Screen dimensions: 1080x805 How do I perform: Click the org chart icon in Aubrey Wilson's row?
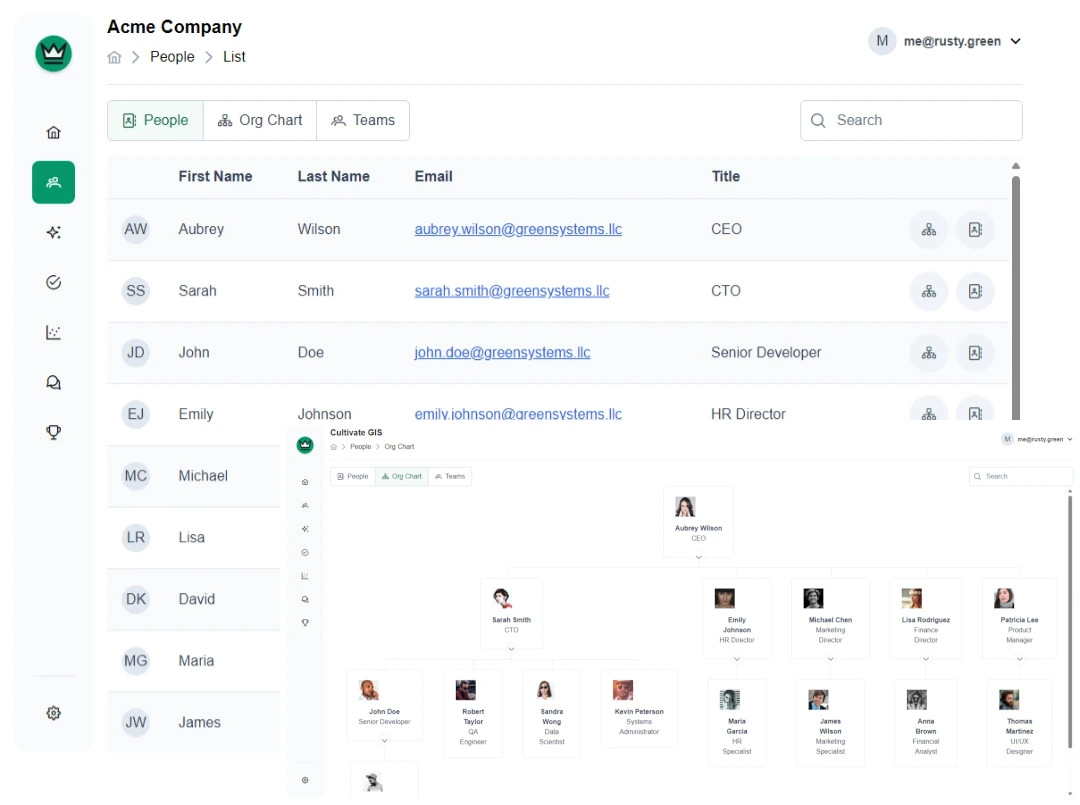click(929, 230)
